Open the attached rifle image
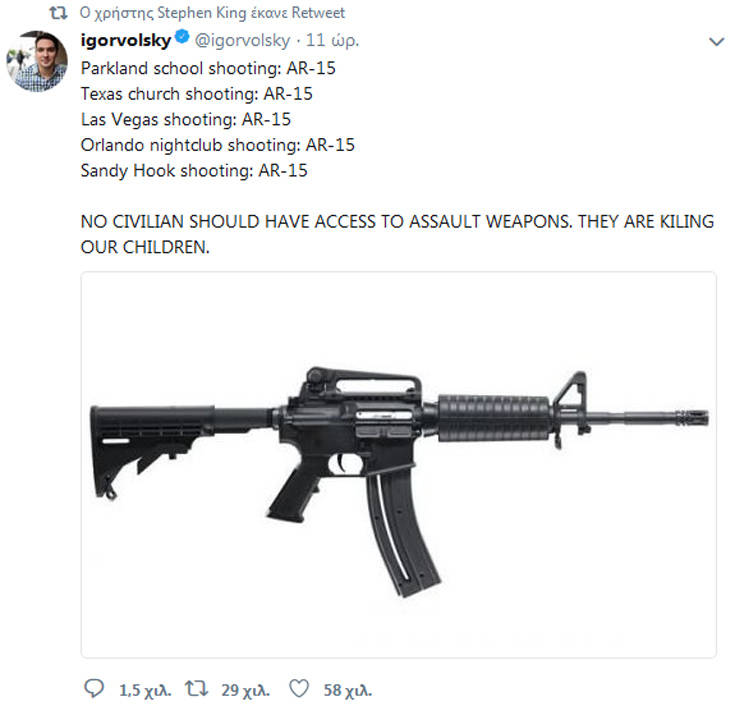Image resolution: width=735 pixels, height=706 pixels. point(398,464)
